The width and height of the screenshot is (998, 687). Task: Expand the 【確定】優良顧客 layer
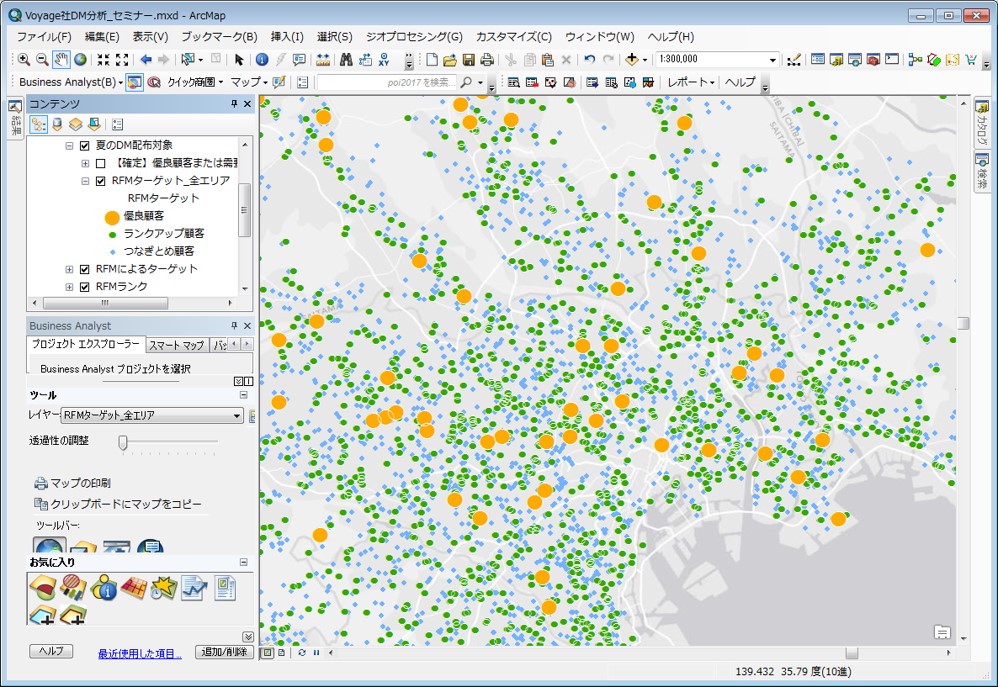pyautogui.click(x=85, y=164)
